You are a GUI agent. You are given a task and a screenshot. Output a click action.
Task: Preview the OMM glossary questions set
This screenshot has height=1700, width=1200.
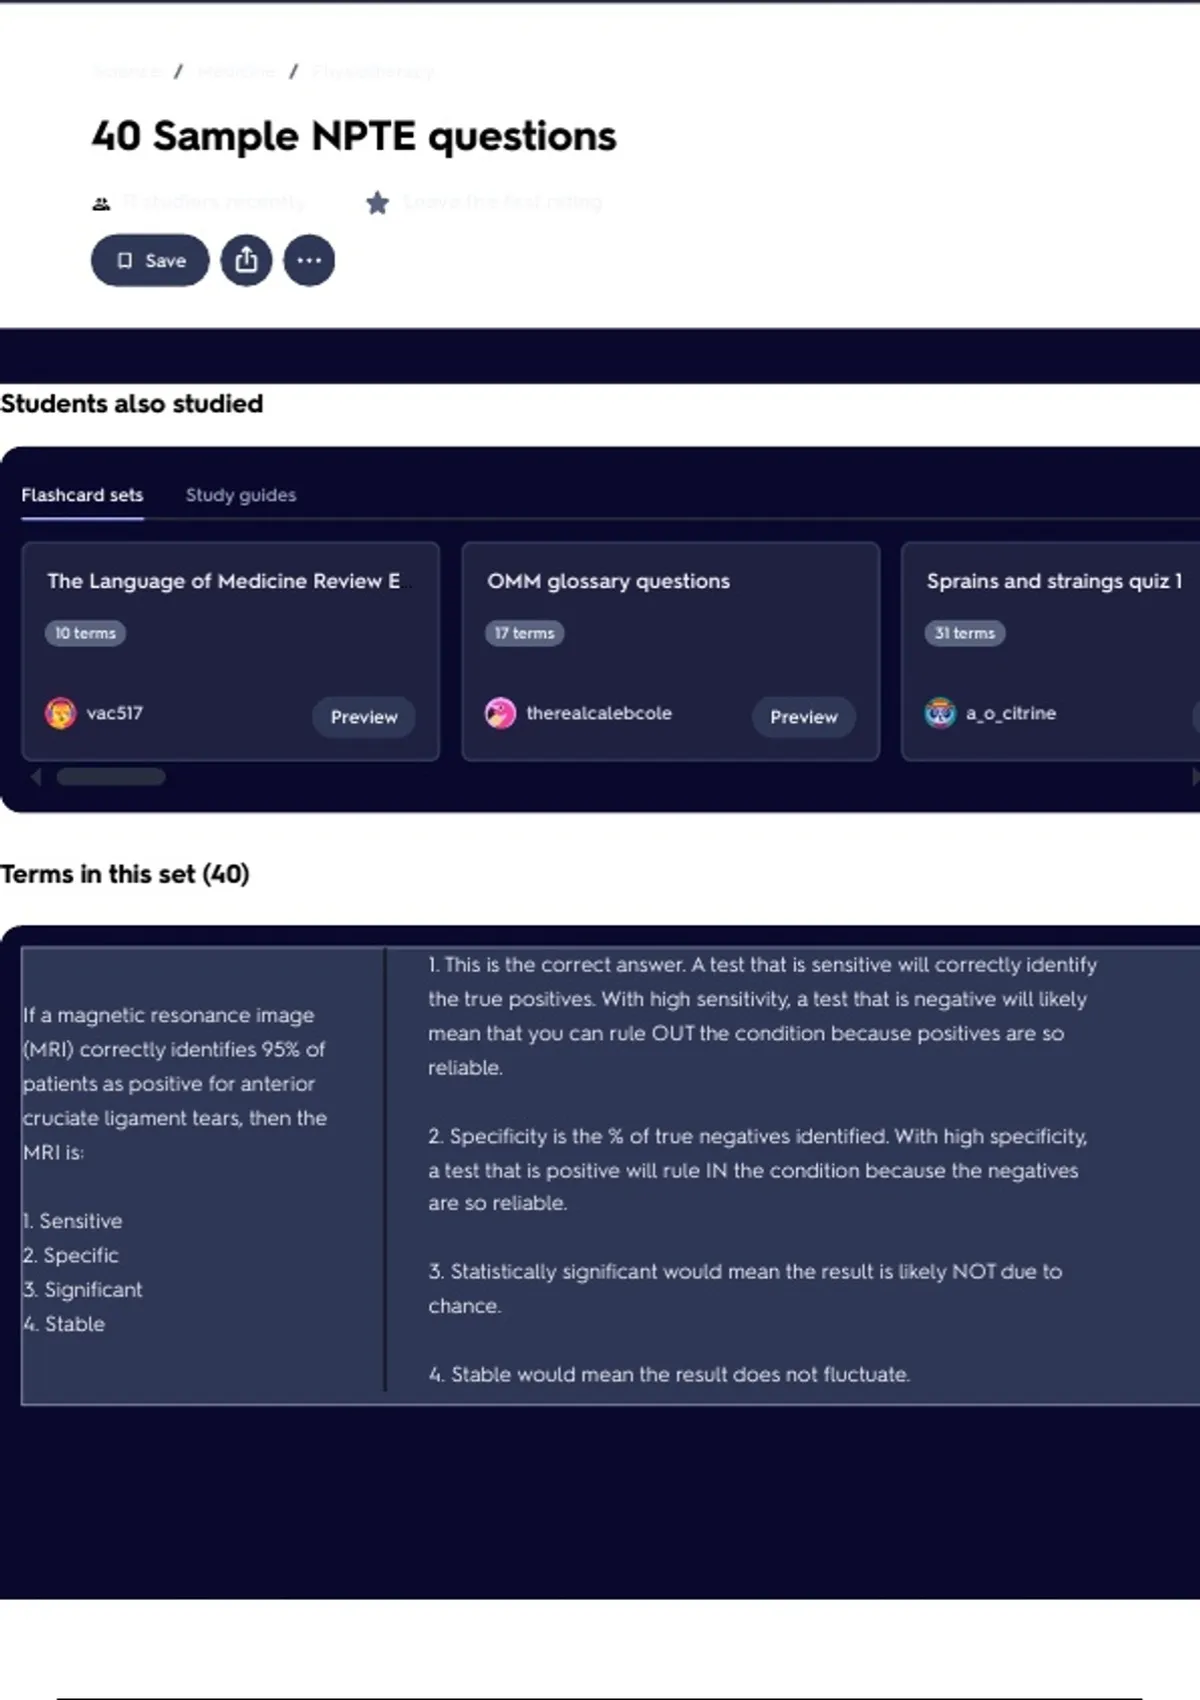(804, 717)
